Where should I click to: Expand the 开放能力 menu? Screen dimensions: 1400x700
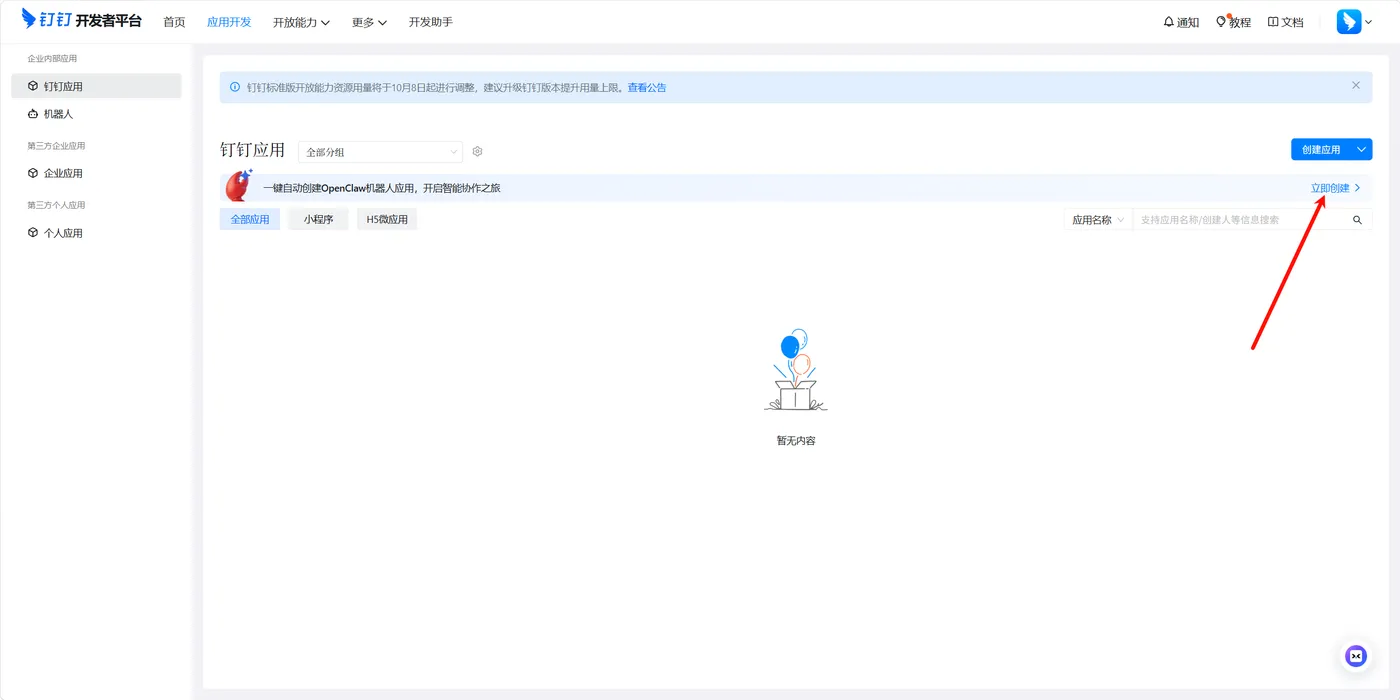pos(301,22)
